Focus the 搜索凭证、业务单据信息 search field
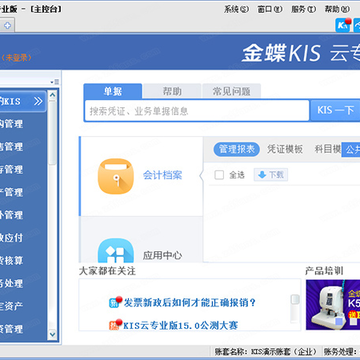Viewport: 360px width, 360px height. [x=197, y=111]
